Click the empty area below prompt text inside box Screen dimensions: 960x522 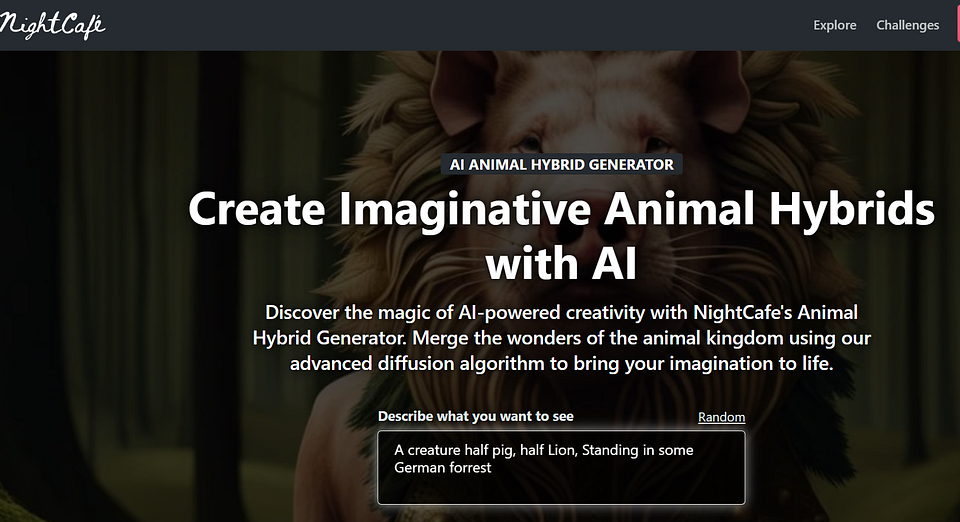pyautogui.click(x=561, y=490)
